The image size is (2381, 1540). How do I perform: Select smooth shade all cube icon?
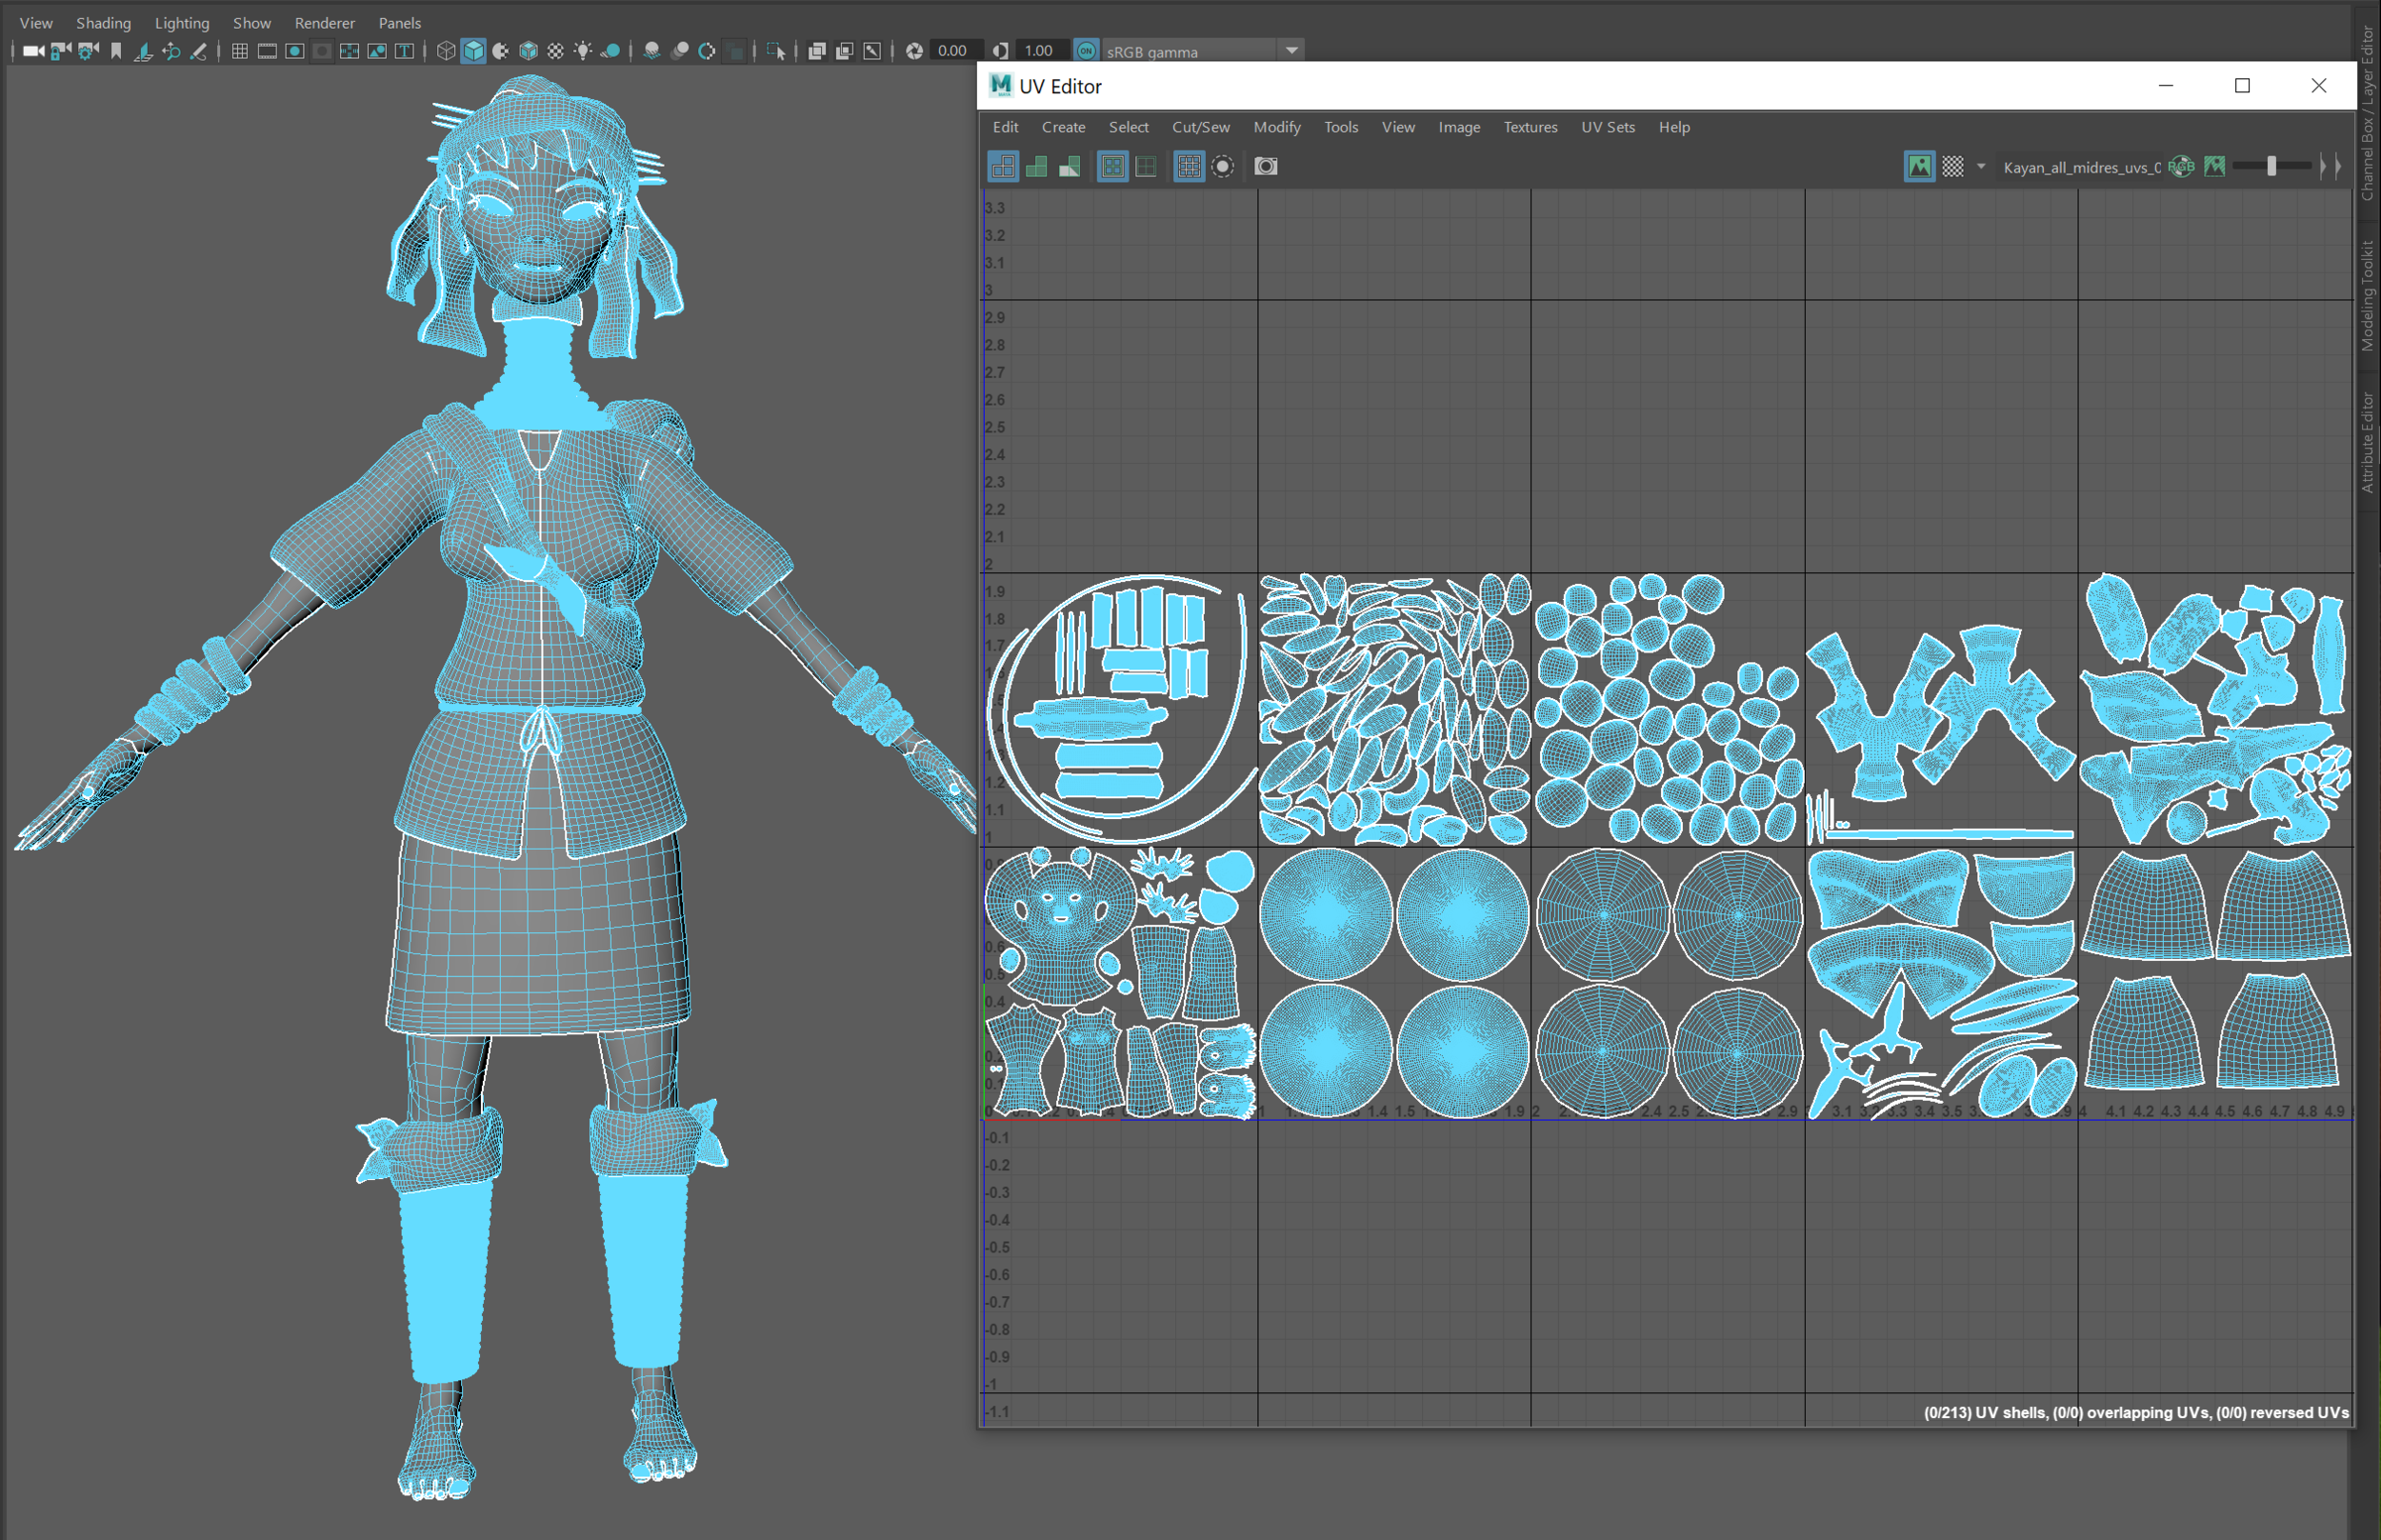474,50
